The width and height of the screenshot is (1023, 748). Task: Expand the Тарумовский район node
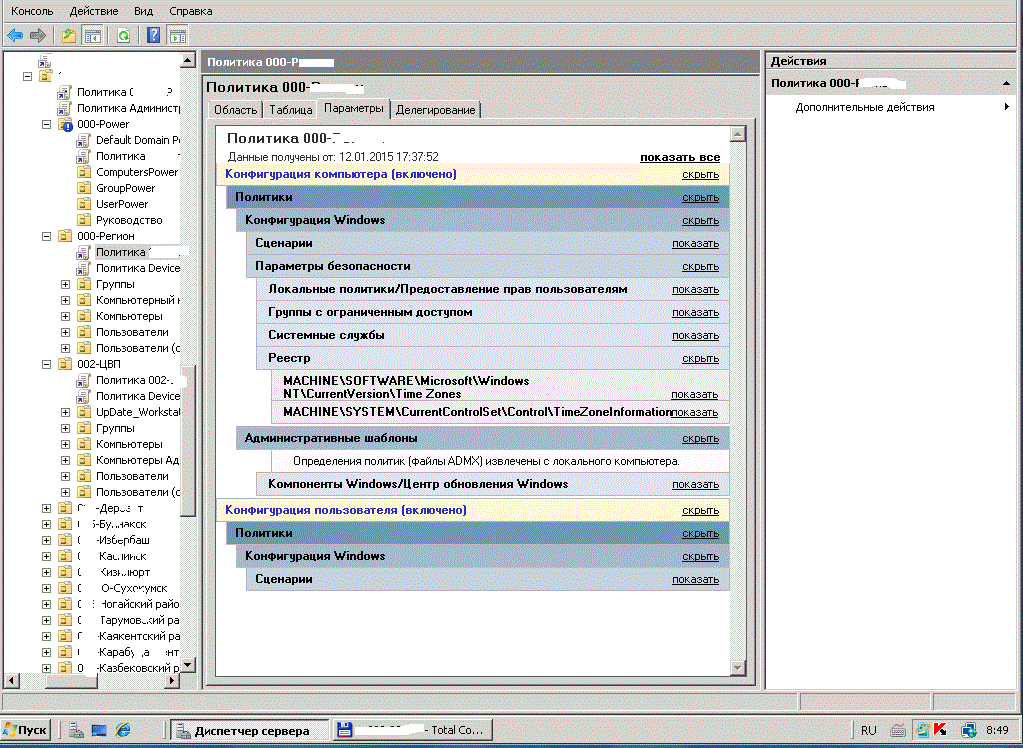click(46, 620)
